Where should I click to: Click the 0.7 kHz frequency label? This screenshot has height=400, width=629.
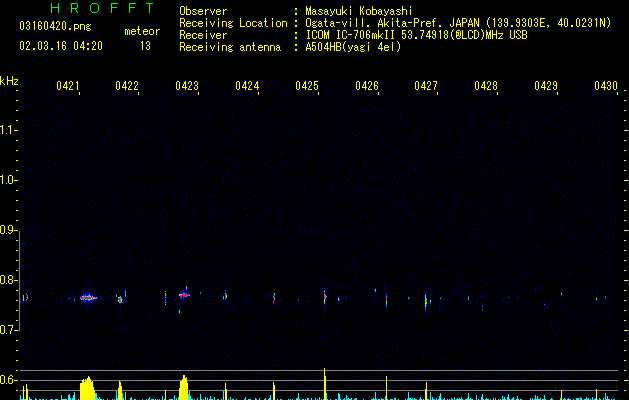point(8,330)
